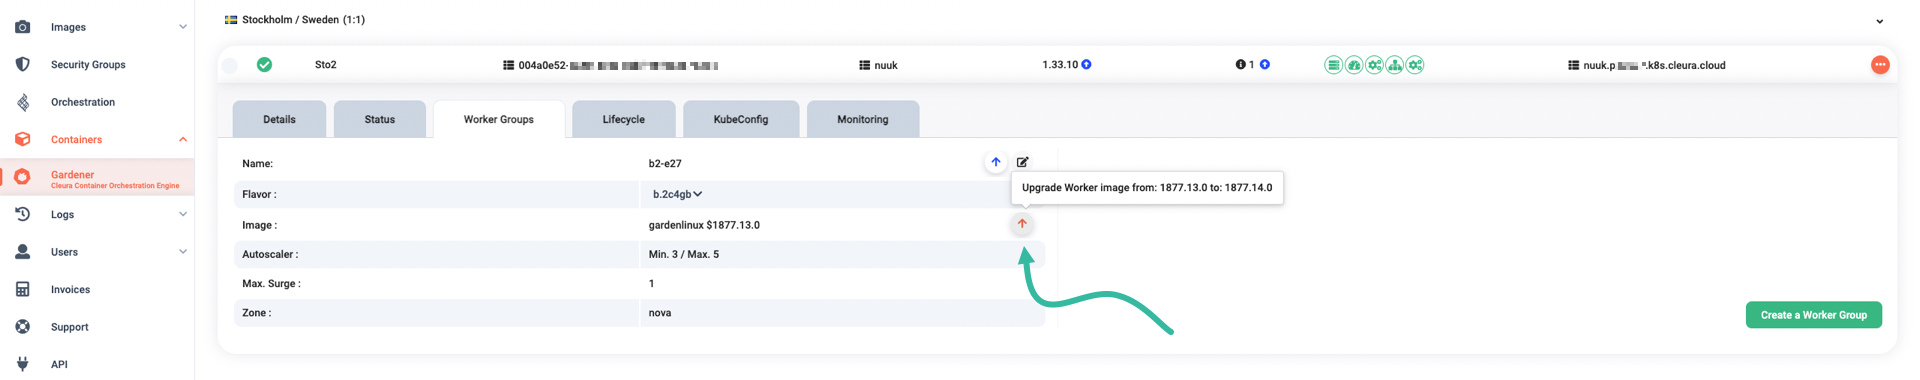The image size is (1920, 380).
Task: Switch to the Lifecycle tab
Action: point(624,119)
